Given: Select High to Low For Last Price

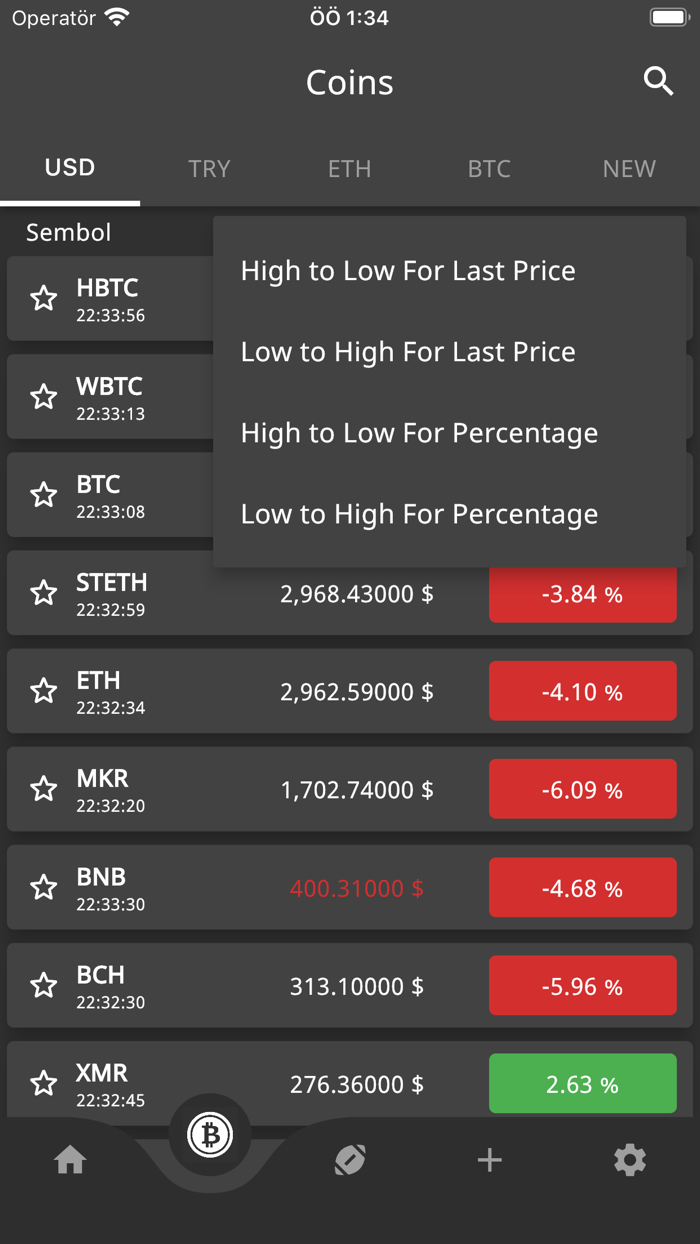Looking at the screenshot, I should pyautogui.click(x=407, y=270).
